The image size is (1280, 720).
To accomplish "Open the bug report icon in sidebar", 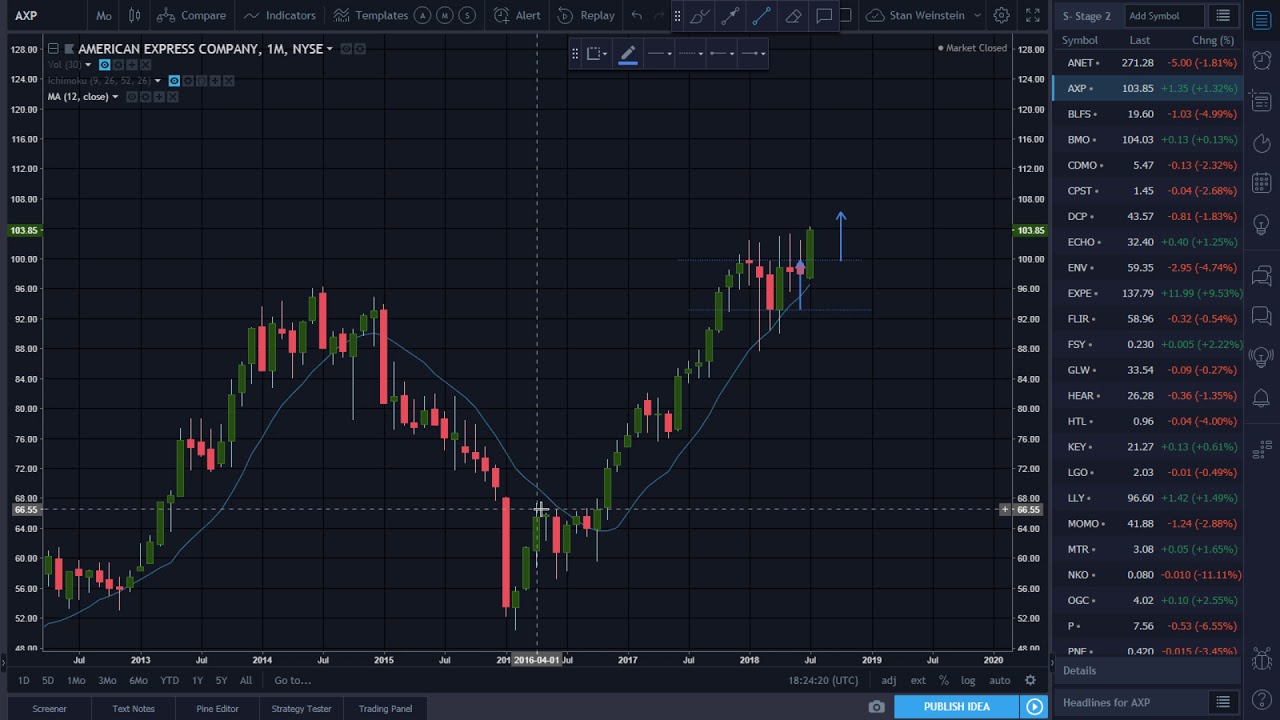I will [1261, 660].
